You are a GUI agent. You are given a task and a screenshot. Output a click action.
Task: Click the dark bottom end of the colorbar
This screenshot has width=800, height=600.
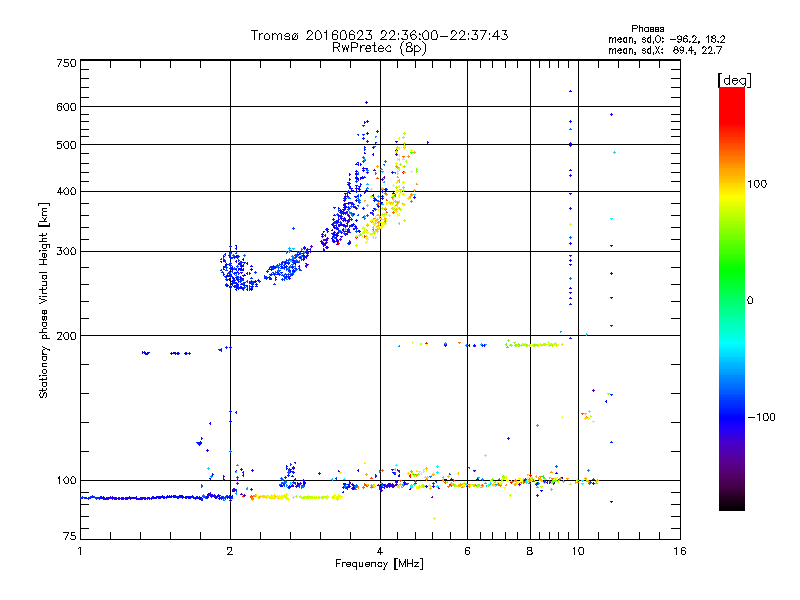click(732, 503)
